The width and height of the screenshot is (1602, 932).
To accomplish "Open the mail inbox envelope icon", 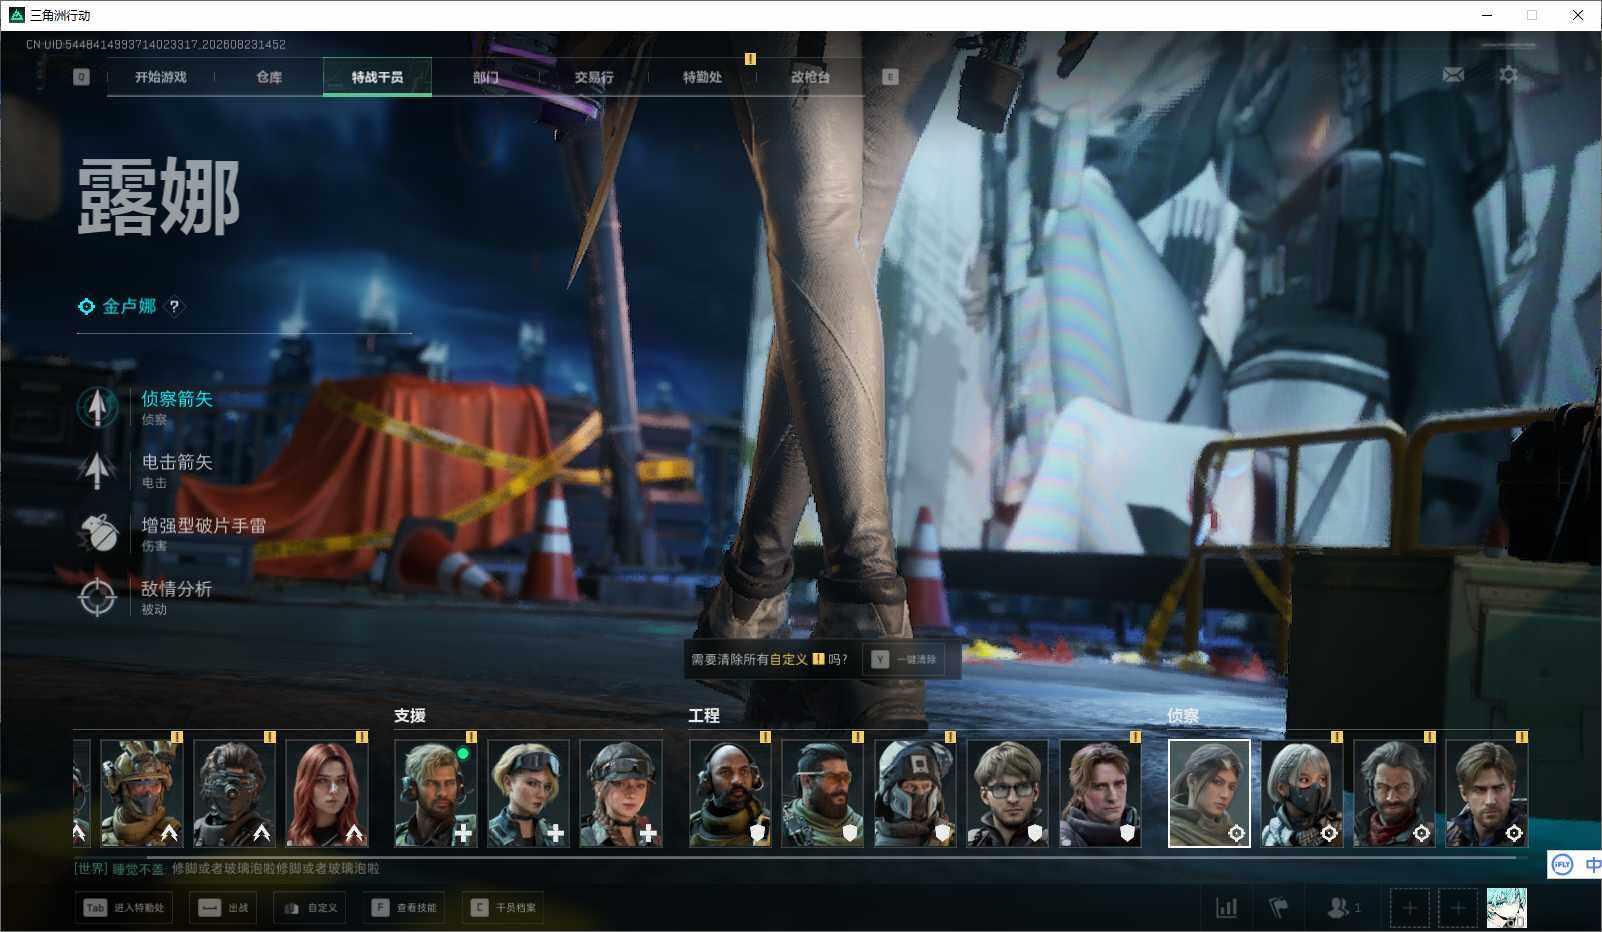I will (x=1453, y=75).
